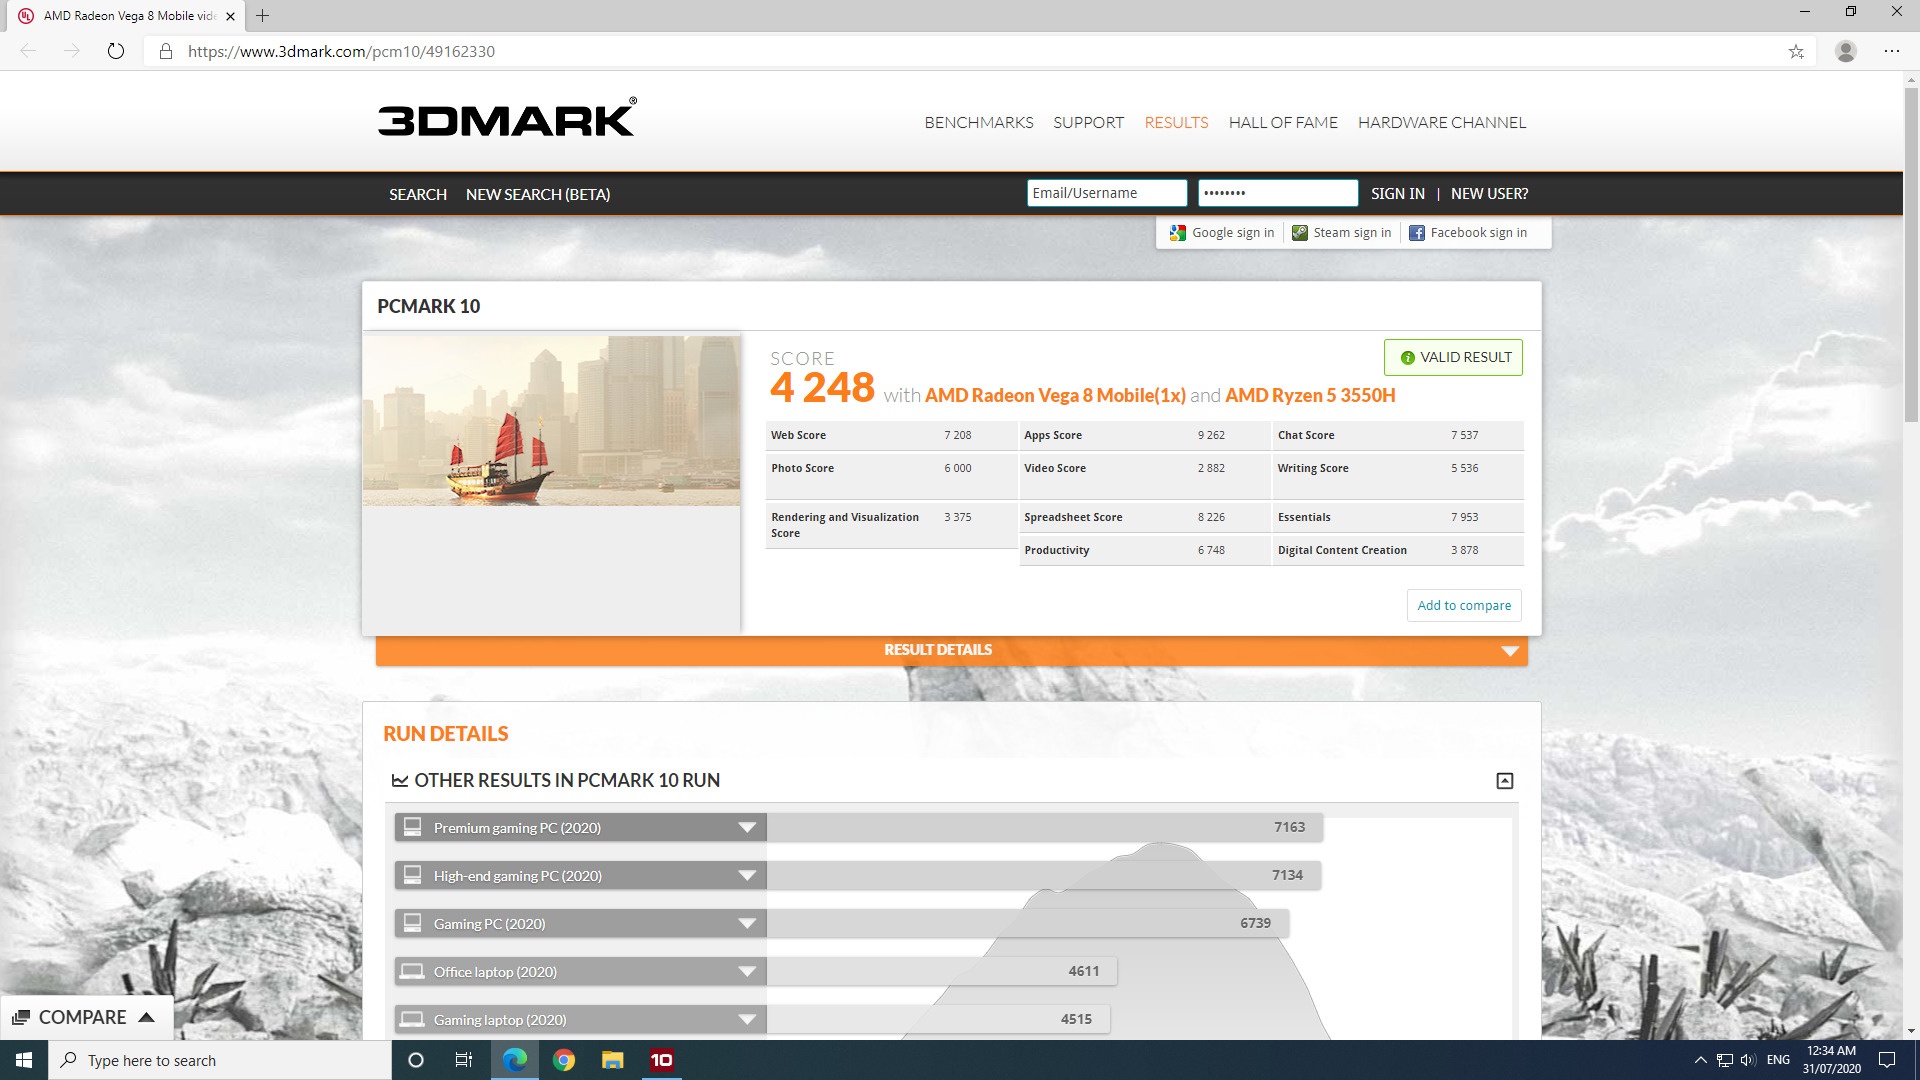Click the Valid Result button
1920x1080 pixels.
coord(1453,357)
